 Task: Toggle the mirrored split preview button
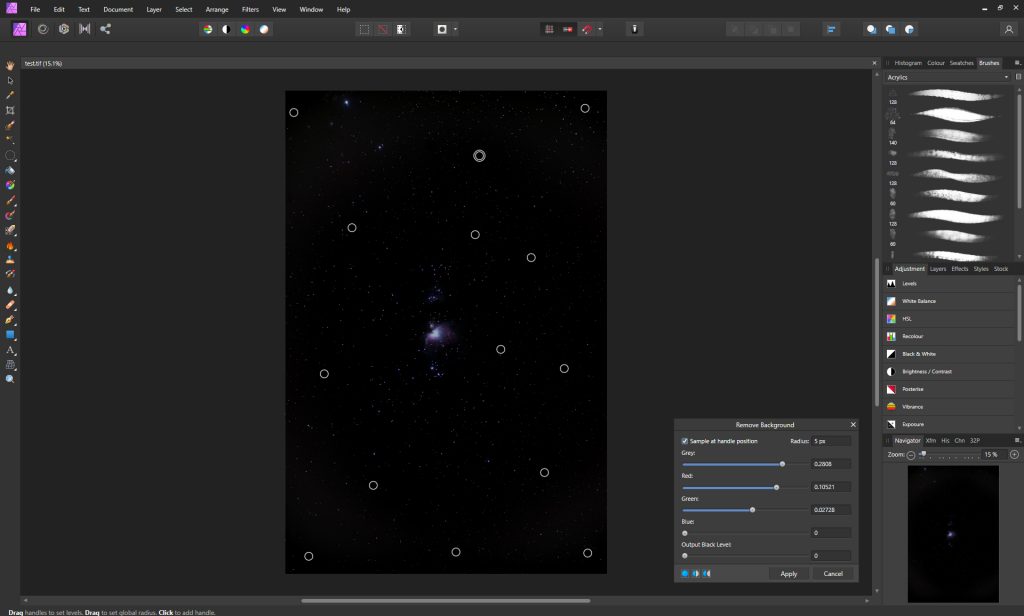(707, 573)
